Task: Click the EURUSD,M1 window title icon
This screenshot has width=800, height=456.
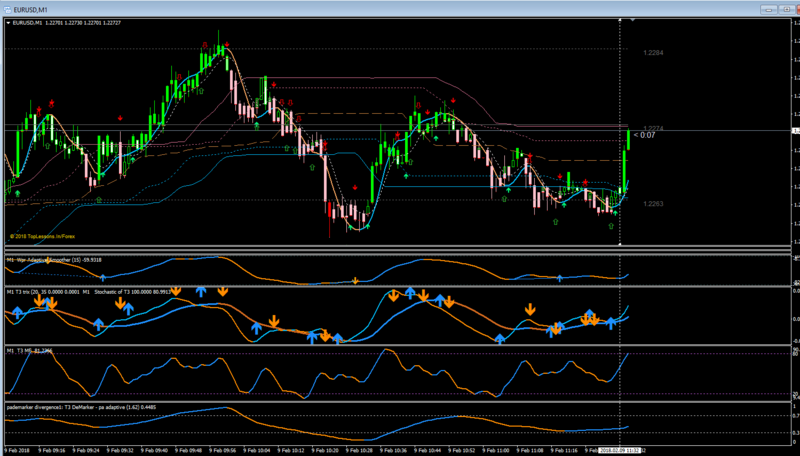Action: (7, 10)
